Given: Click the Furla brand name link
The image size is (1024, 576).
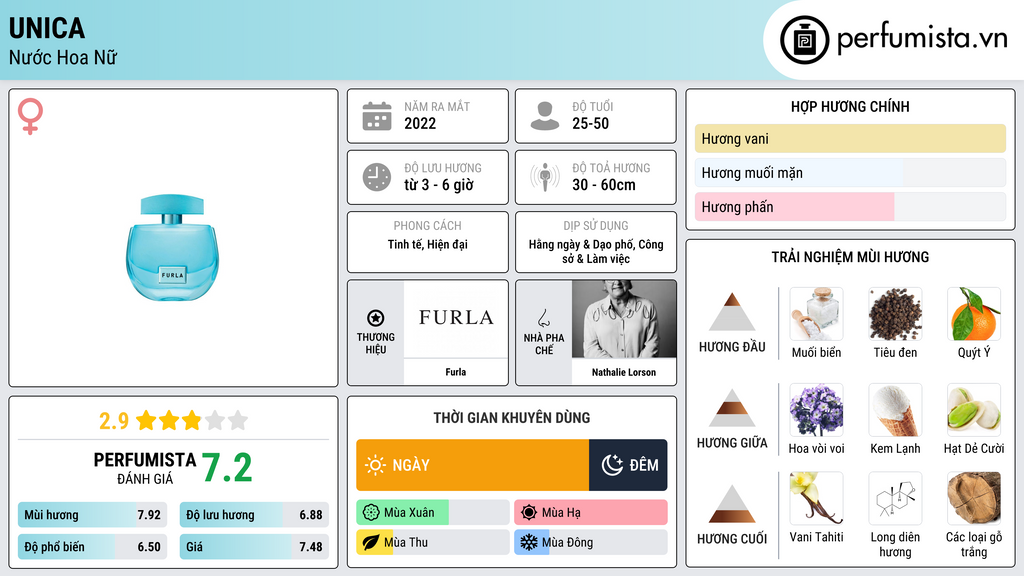Looking at the screenshot, I should [x=456, y=372].
